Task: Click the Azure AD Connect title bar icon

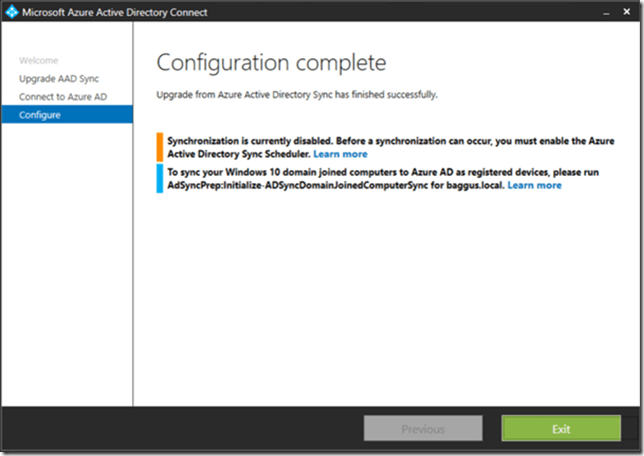Action: (x=12, y=12)
